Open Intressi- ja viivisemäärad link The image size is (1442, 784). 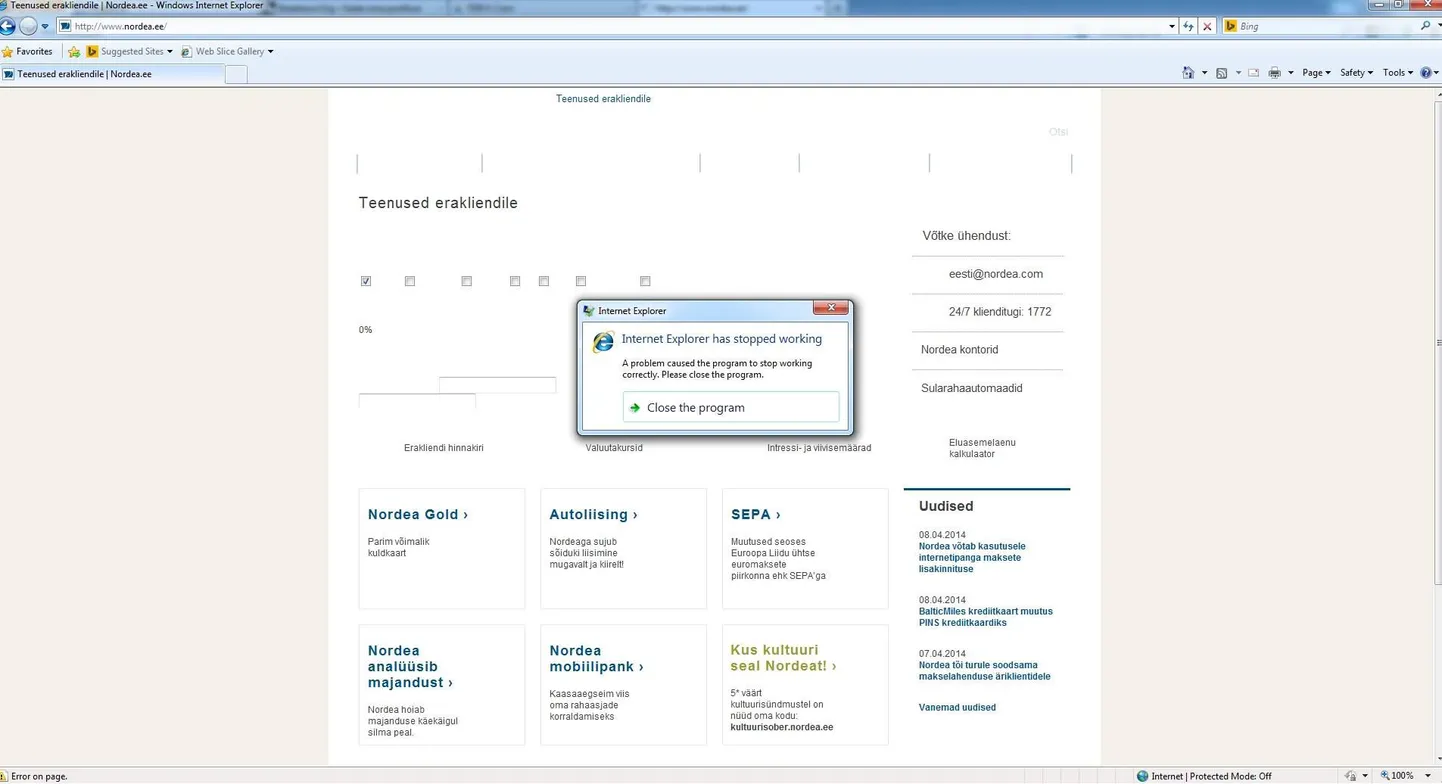819,448
